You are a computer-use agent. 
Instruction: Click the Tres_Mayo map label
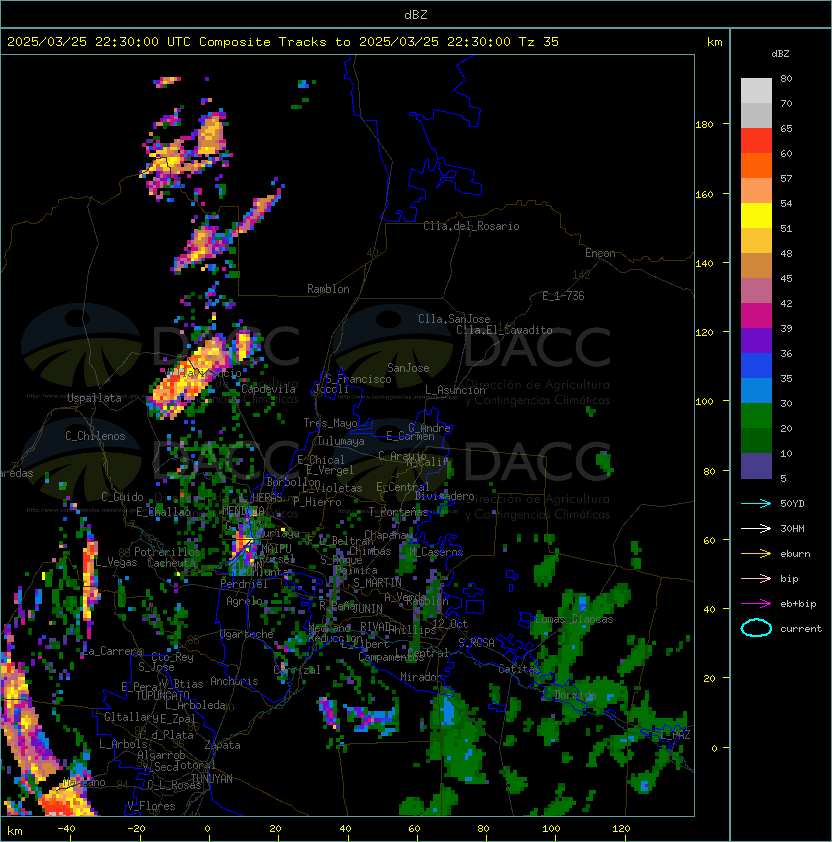(330, 423)
